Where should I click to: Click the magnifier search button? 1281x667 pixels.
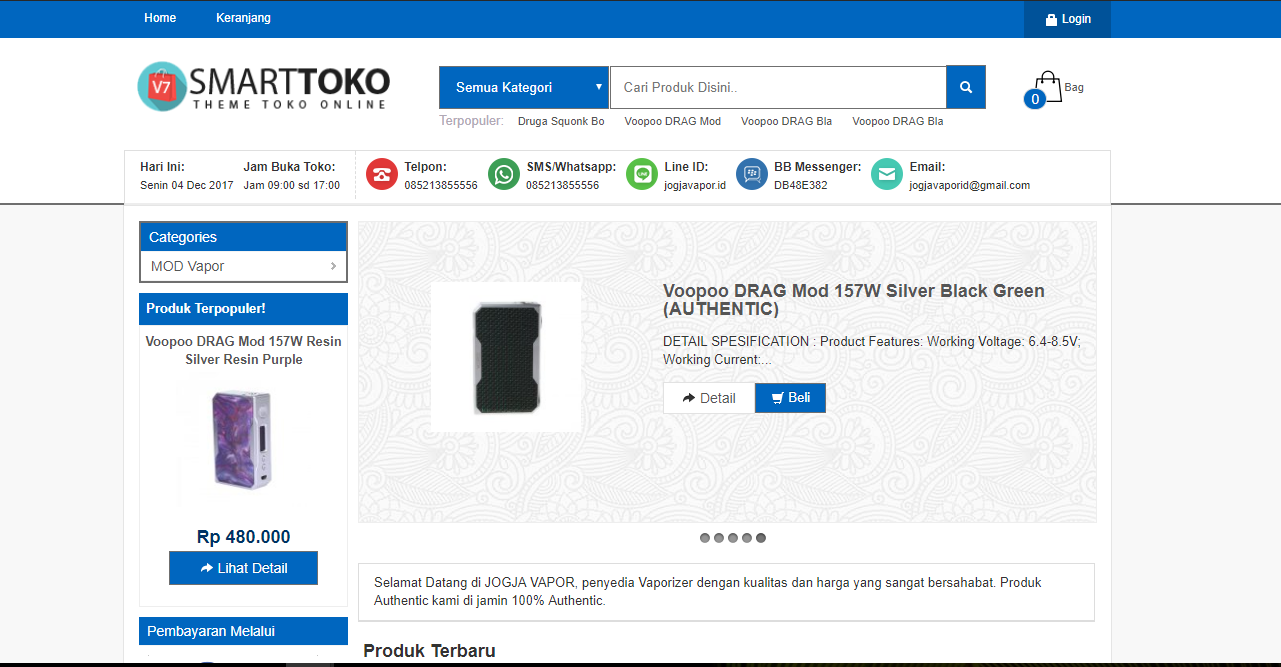pos(966,87)
